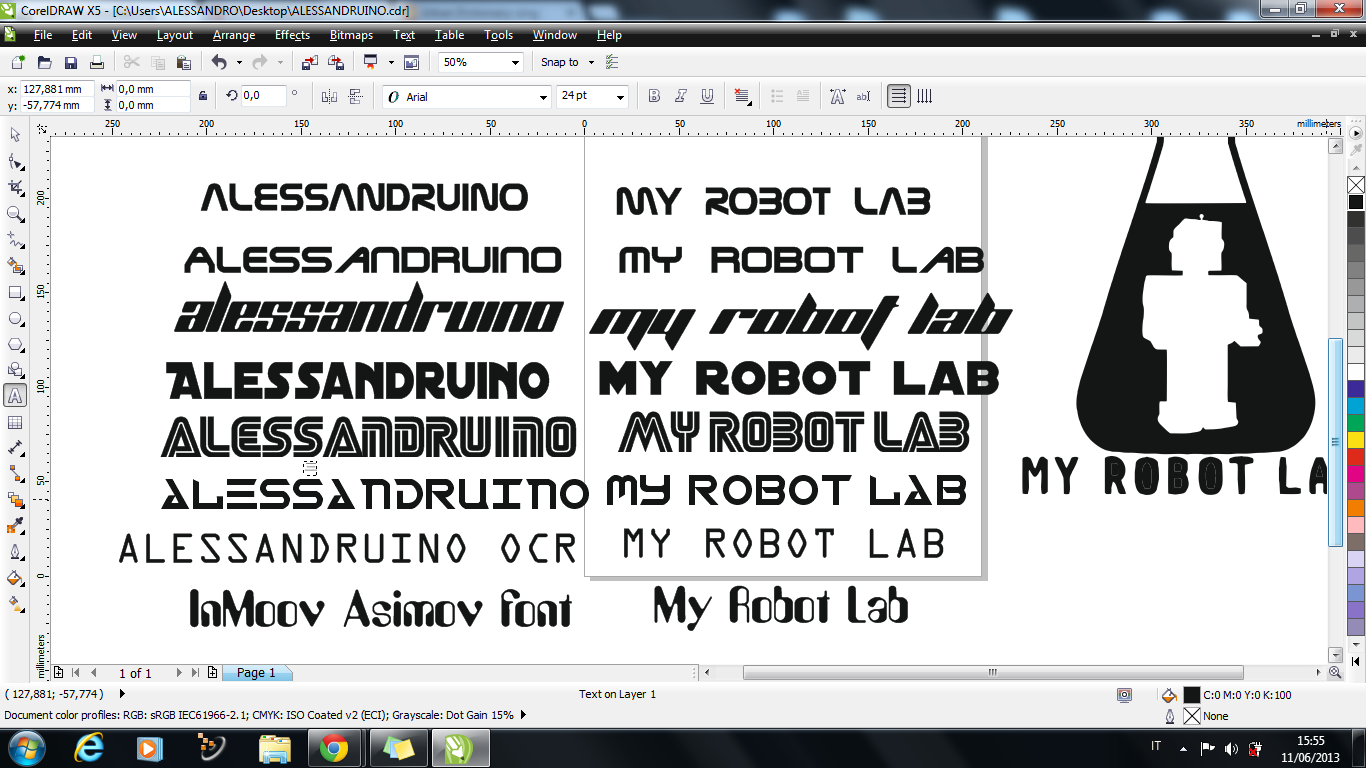This screenshot has height=768, width=1366.
Task: Expand cursor coordinates status arrow
Action: click(122, 693)
